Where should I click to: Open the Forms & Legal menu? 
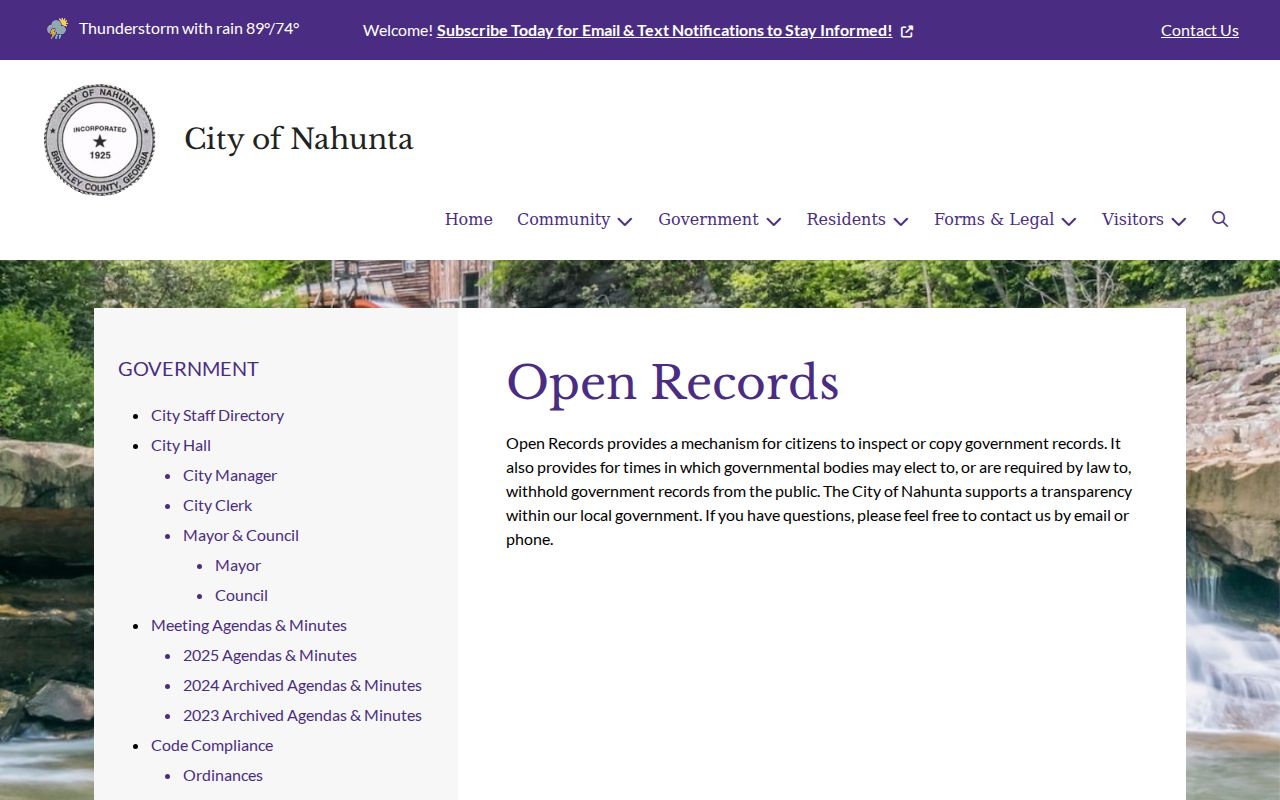coord(994,219)
